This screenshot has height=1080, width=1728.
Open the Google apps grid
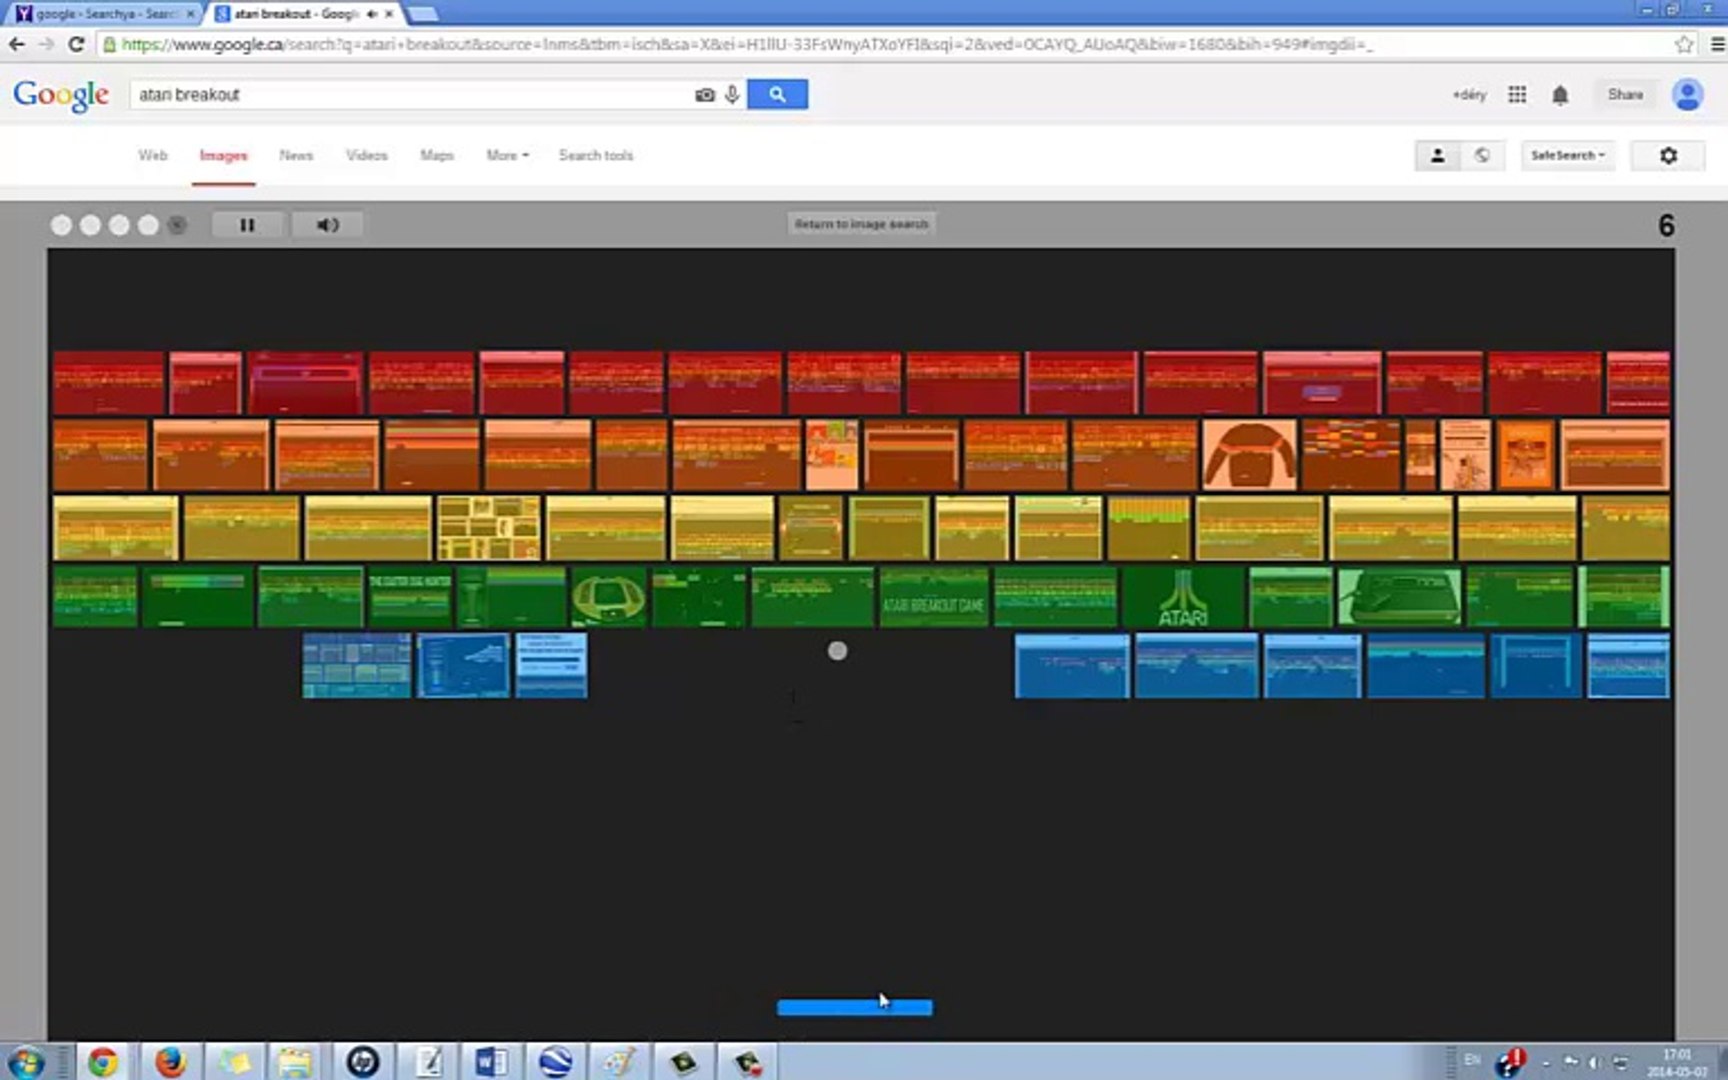click(1517, 94)
